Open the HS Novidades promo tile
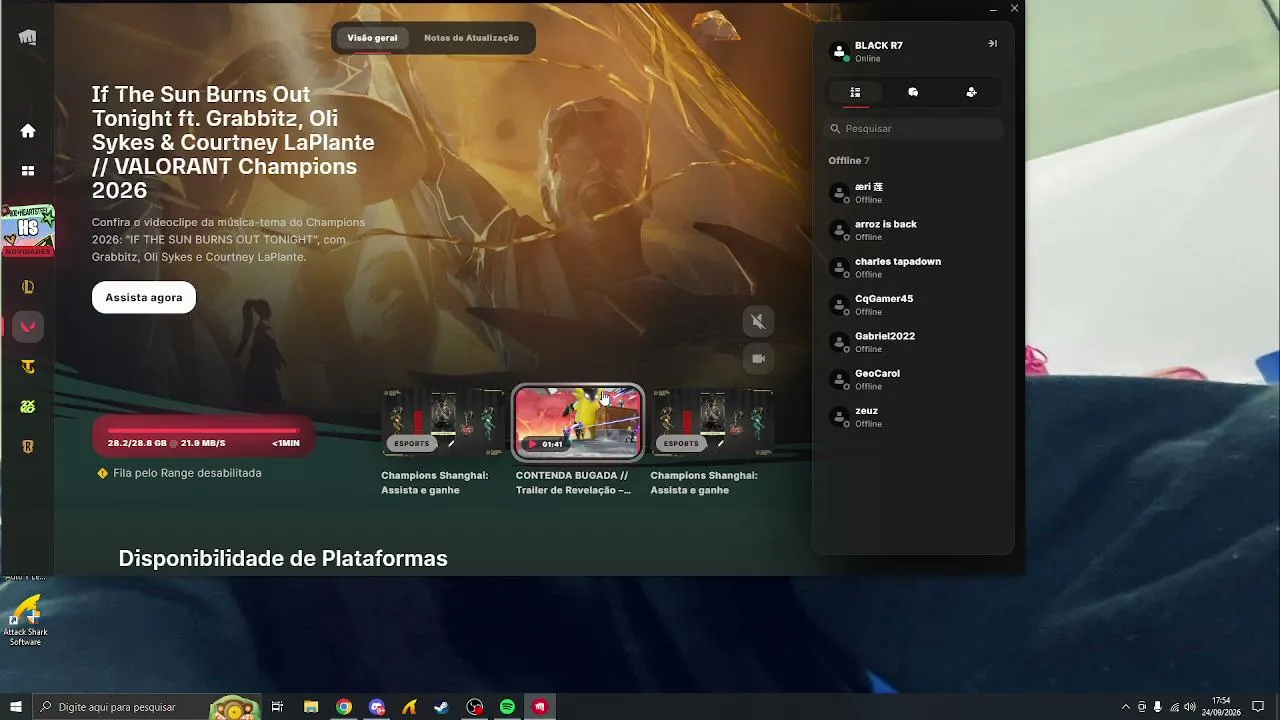Image resolution: width=1280 pixels, height=720 pixels. coord(28,231)
